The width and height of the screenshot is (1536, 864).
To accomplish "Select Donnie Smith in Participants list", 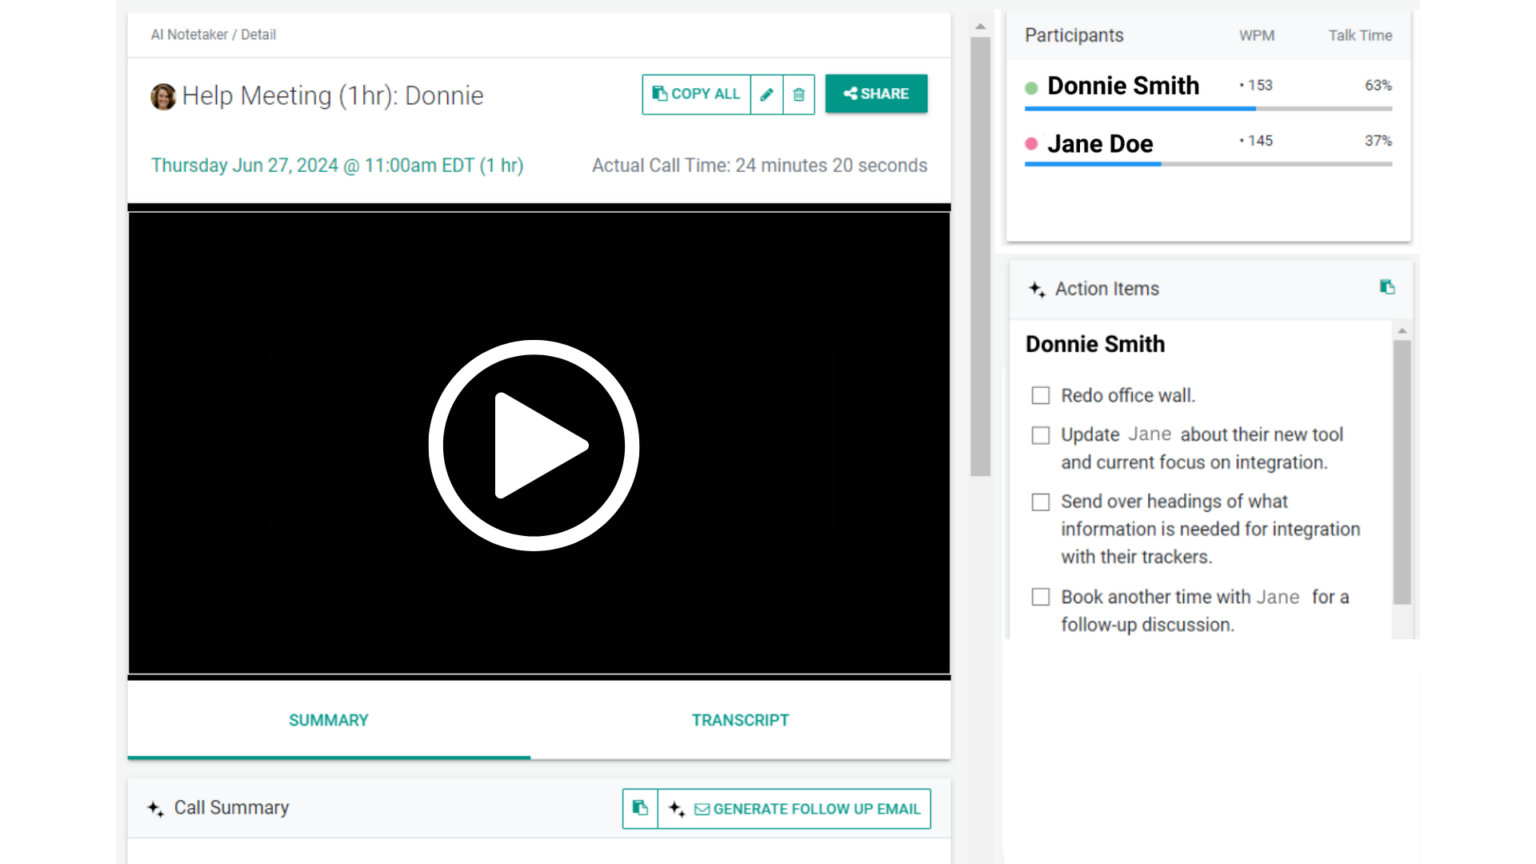I will 1123,86.
